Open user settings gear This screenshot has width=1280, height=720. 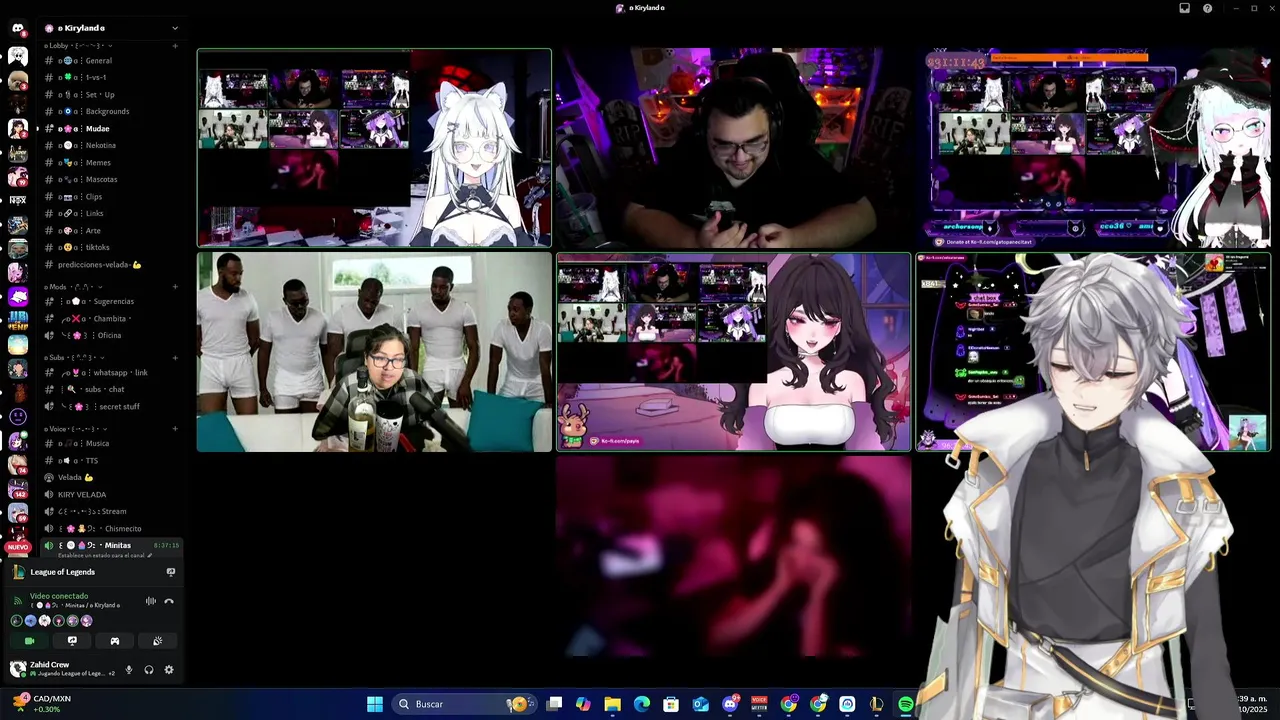169,670
